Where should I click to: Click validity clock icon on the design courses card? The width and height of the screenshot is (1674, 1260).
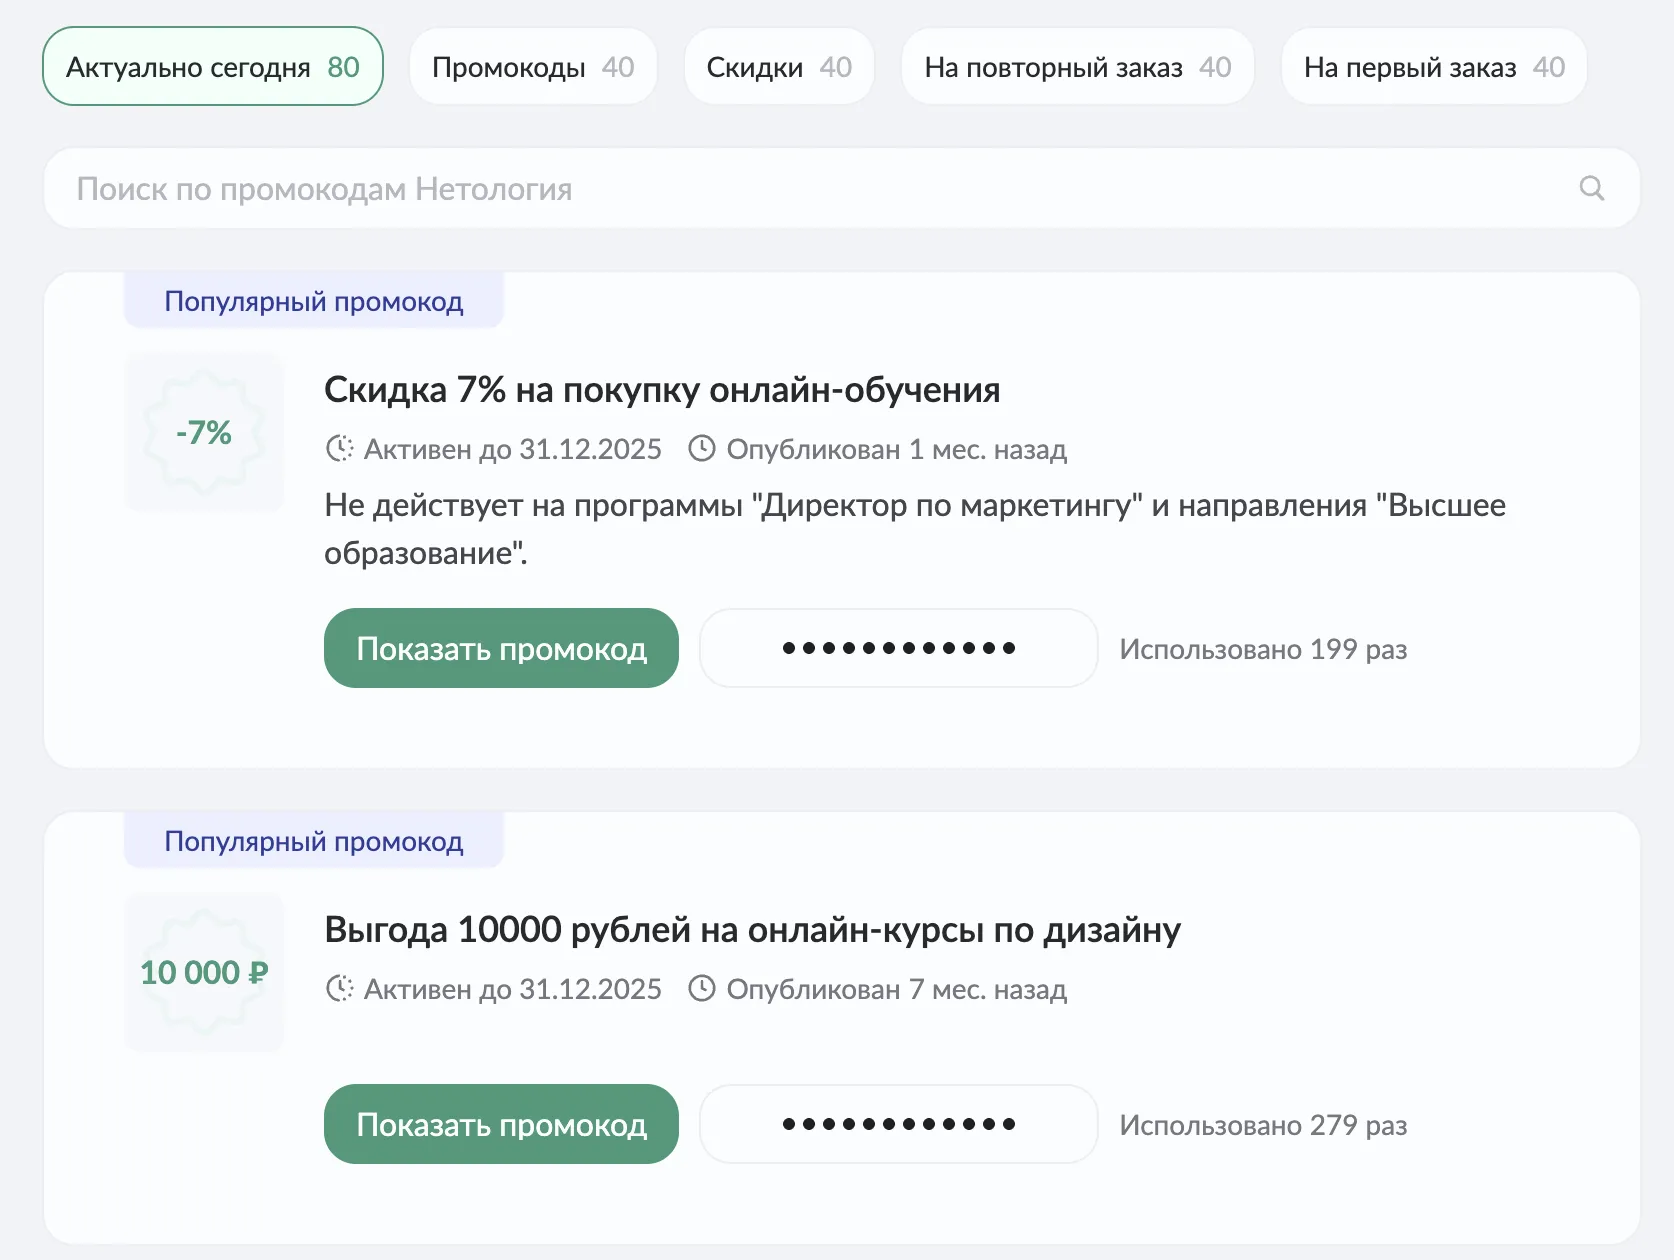pos(339,989)
